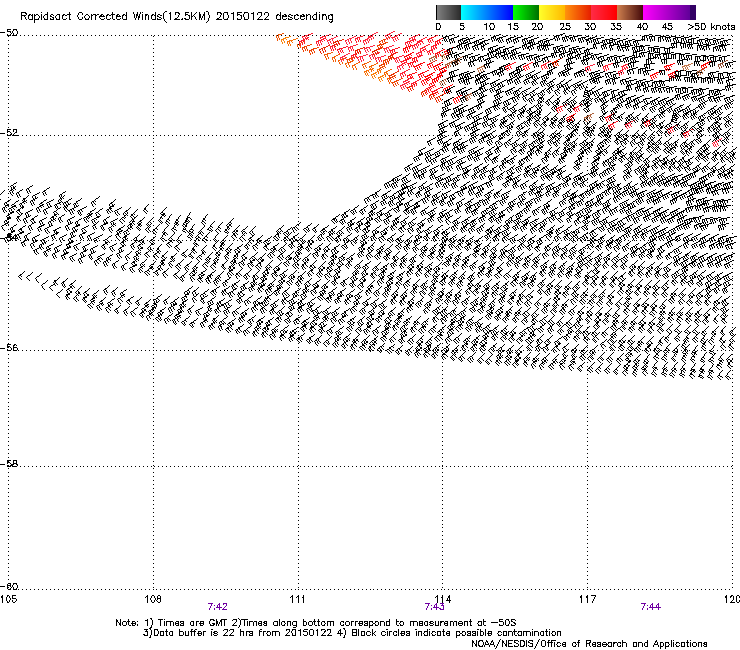
Task: Click the NOAA/NESDIS Office of Research credit line
Action: pos(589,644)
